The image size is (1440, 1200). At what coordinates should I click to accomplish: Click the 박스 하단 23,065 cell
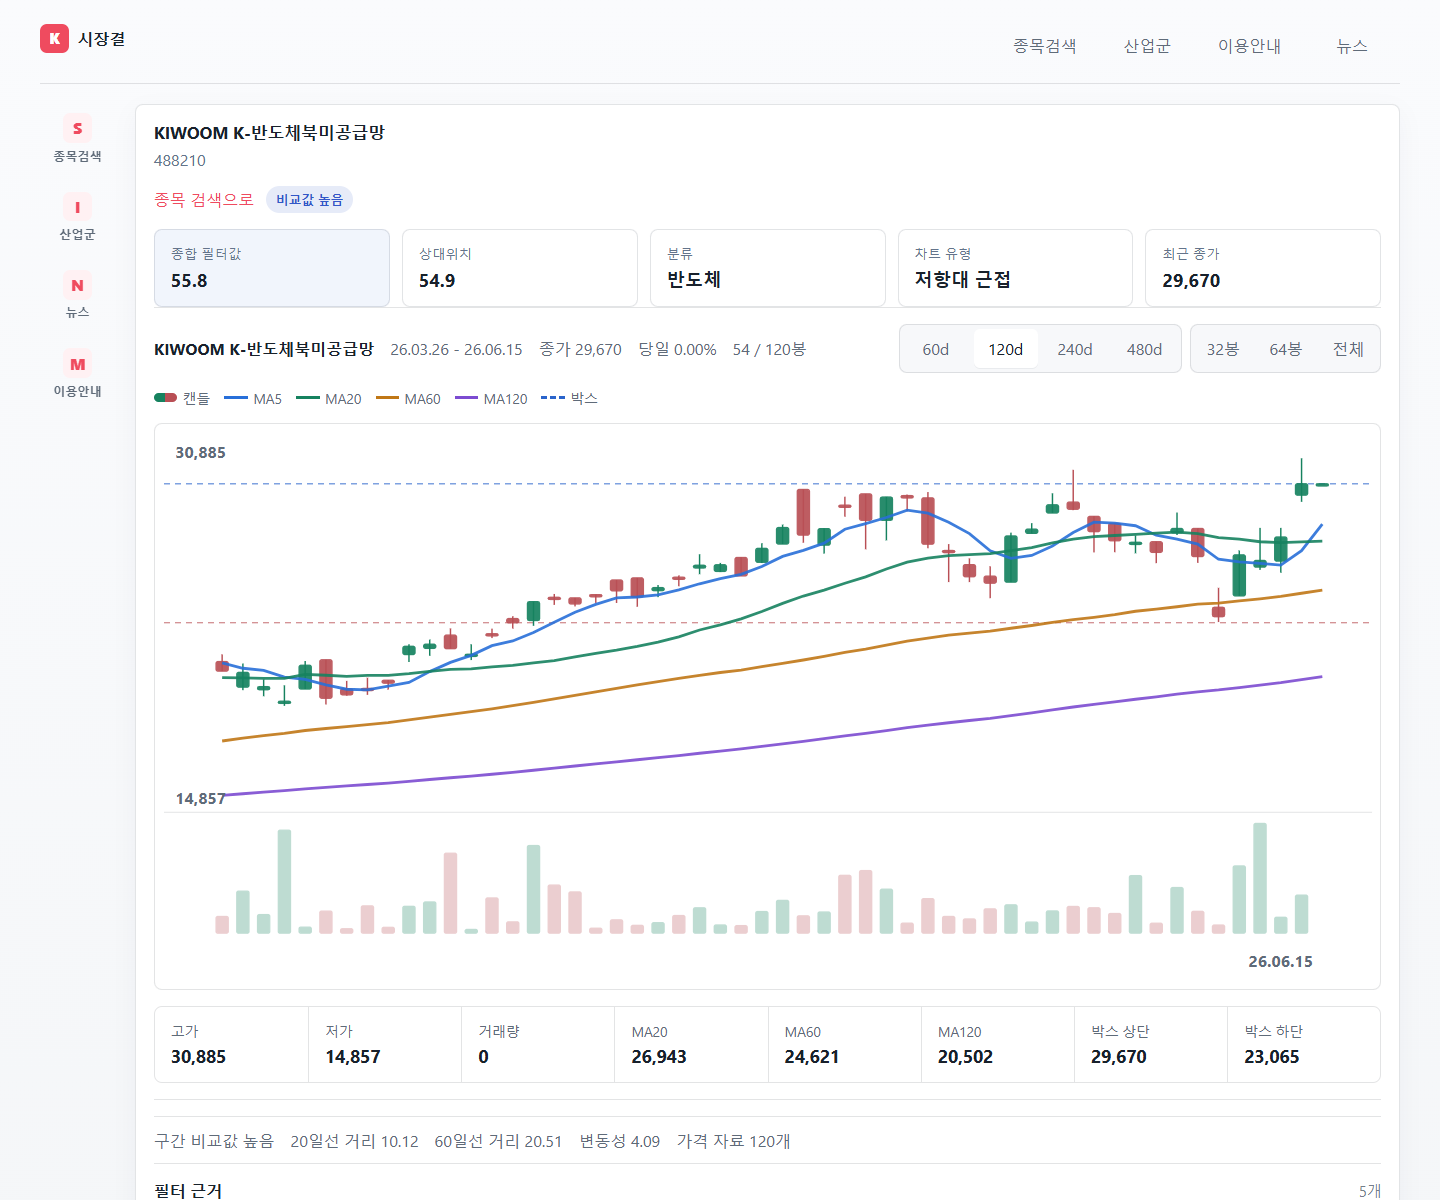[1304, 1045]
